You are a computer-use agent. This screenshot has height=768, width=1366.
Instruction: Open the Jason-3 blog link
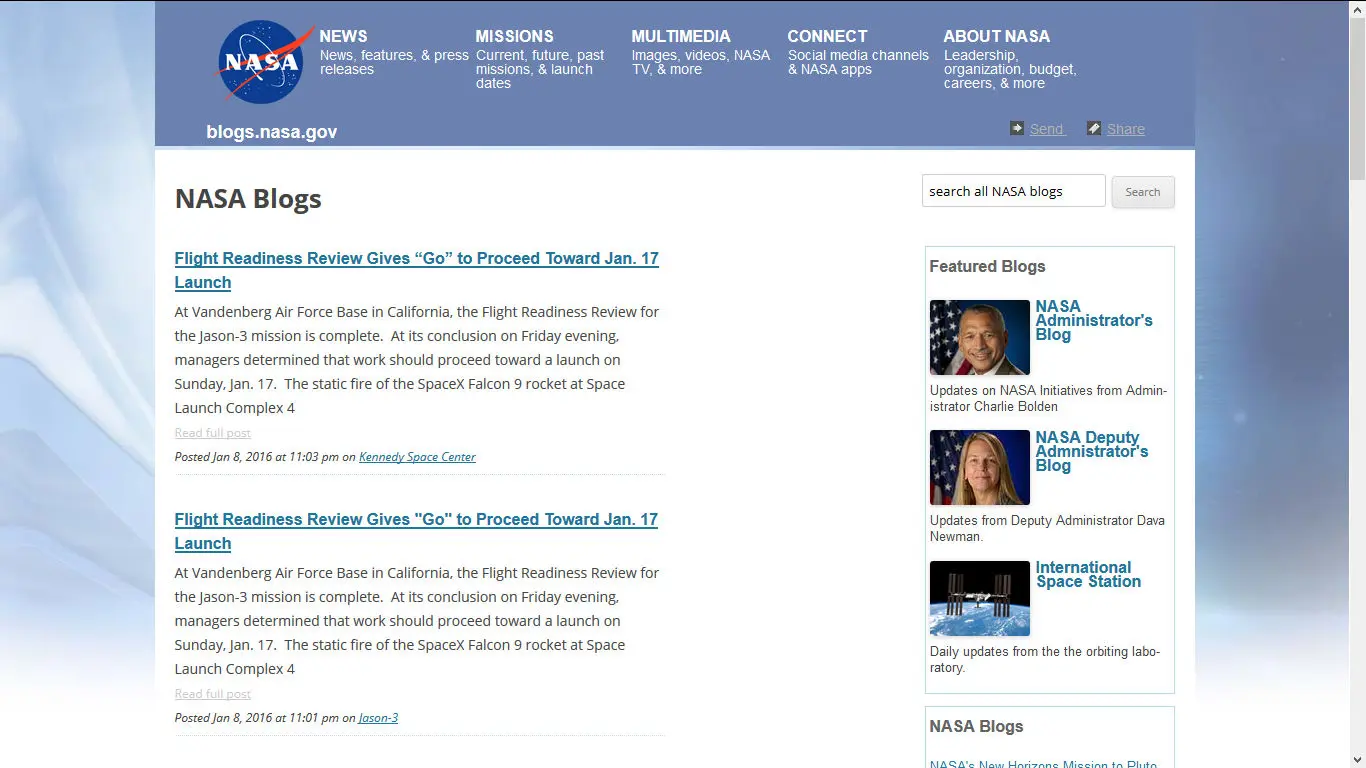(x=378, y=717)
